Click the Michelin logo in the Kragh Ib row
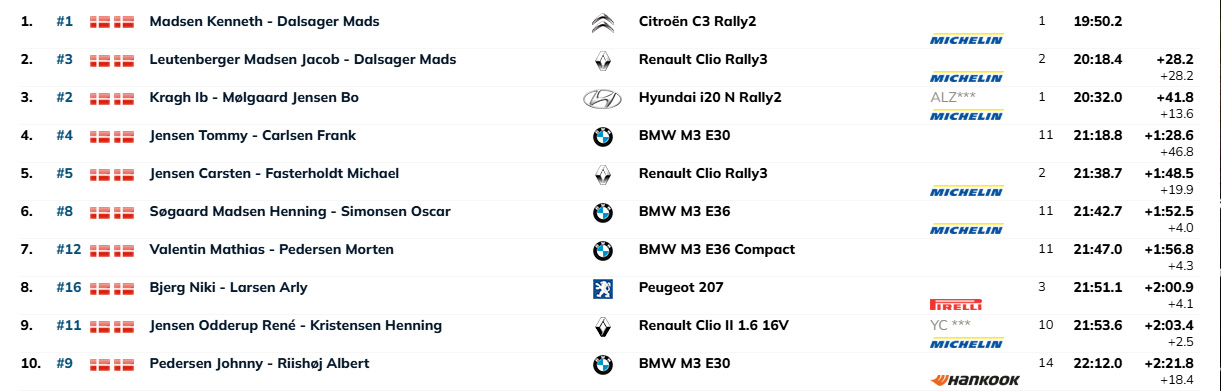Viewport: 1221px width, 391px height. [966, 115]
